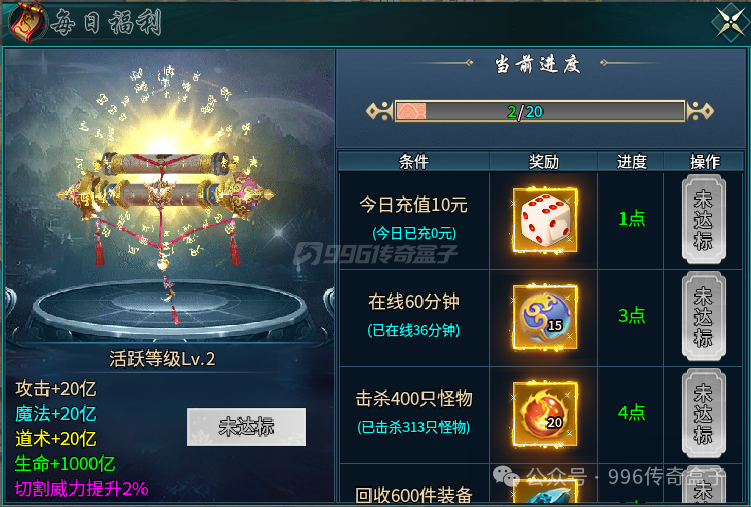Click the 操作 column header
The width and height of the screenshot is (751, 507).
(705, 162)
